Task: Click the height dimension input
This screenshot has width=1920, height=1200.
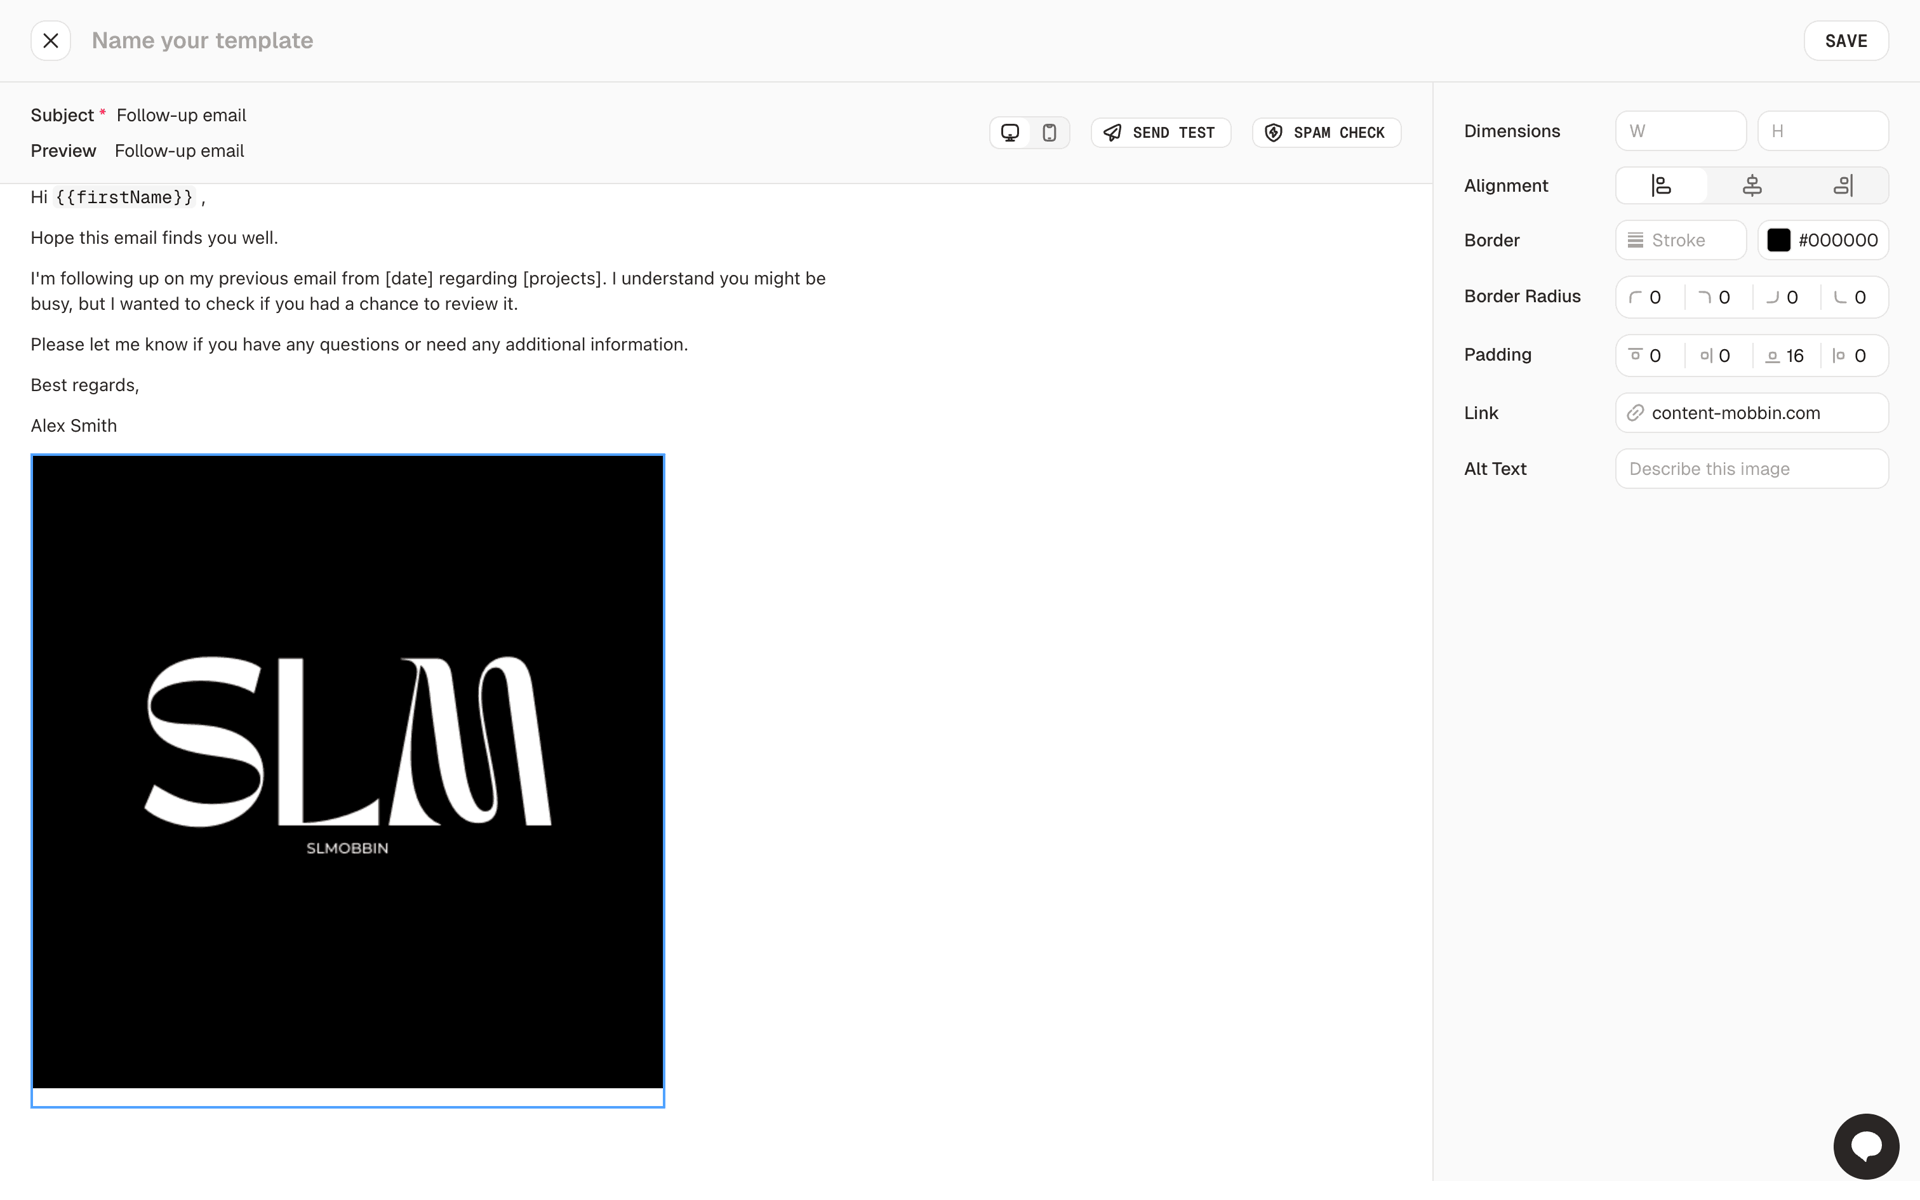Action: coord(1822,131)
